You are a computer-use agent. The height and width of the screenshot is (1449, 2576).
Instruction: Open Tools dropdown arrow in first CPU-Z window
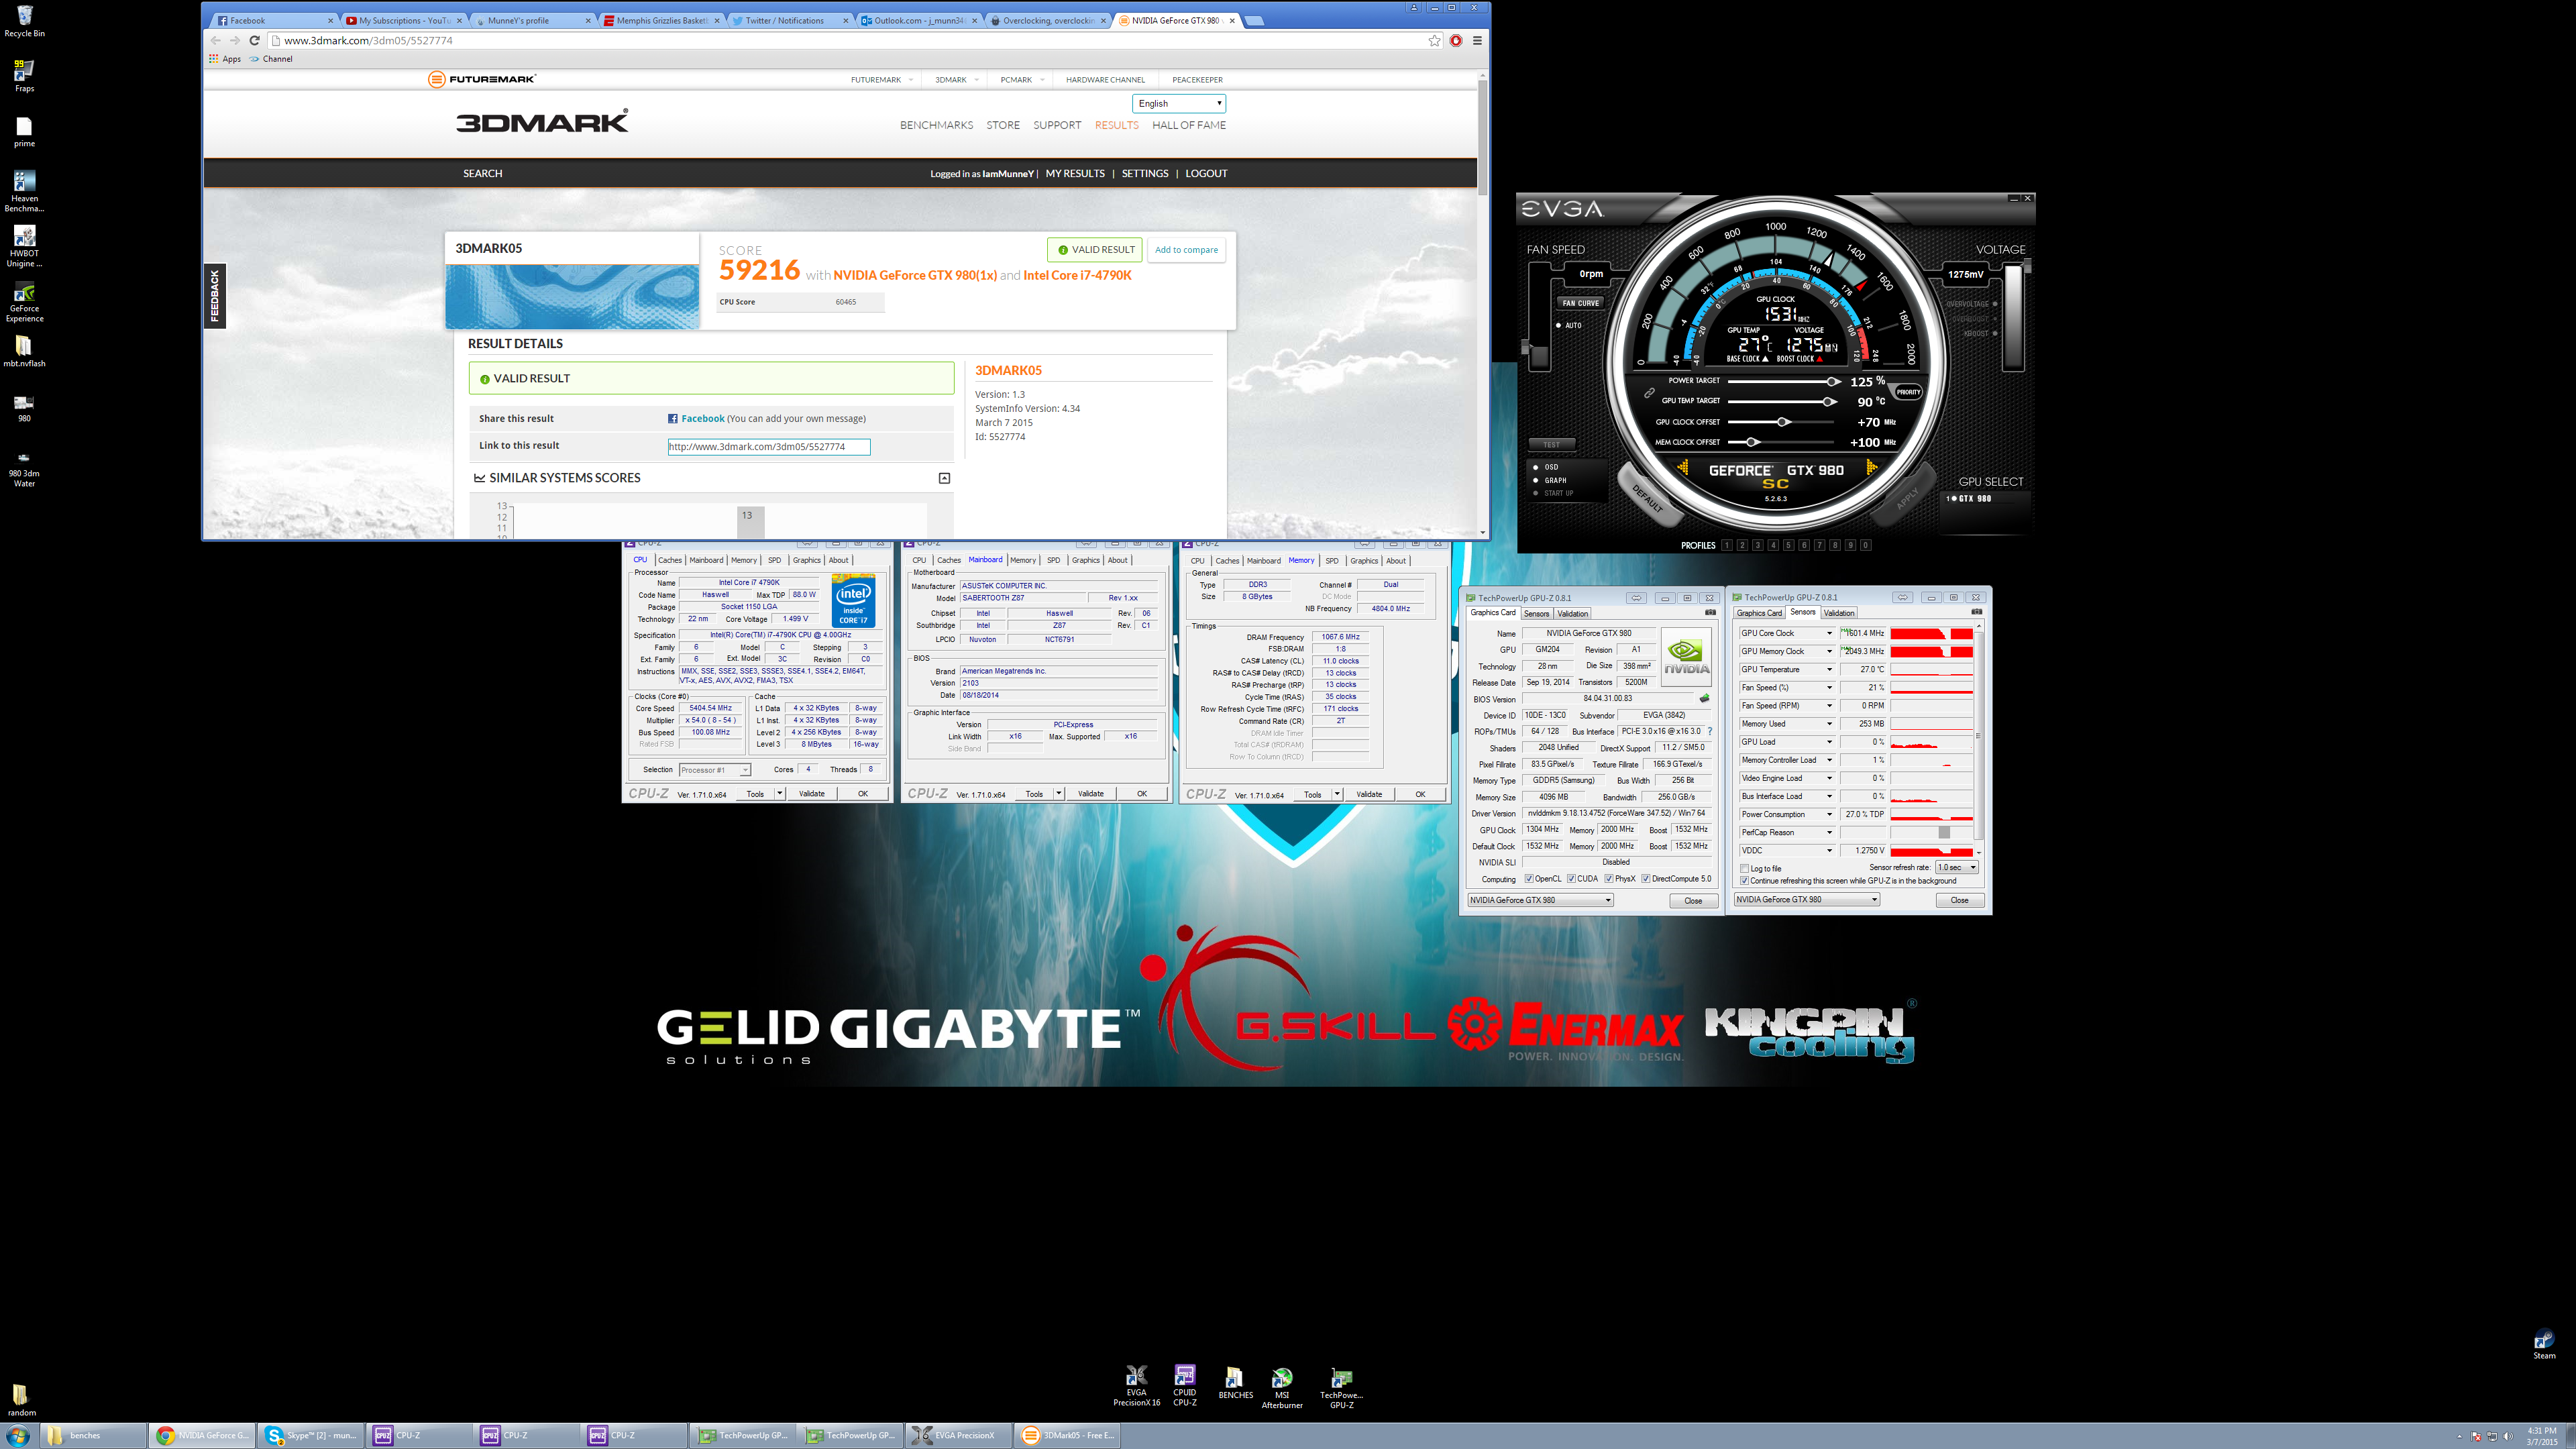tap(780, 794)
